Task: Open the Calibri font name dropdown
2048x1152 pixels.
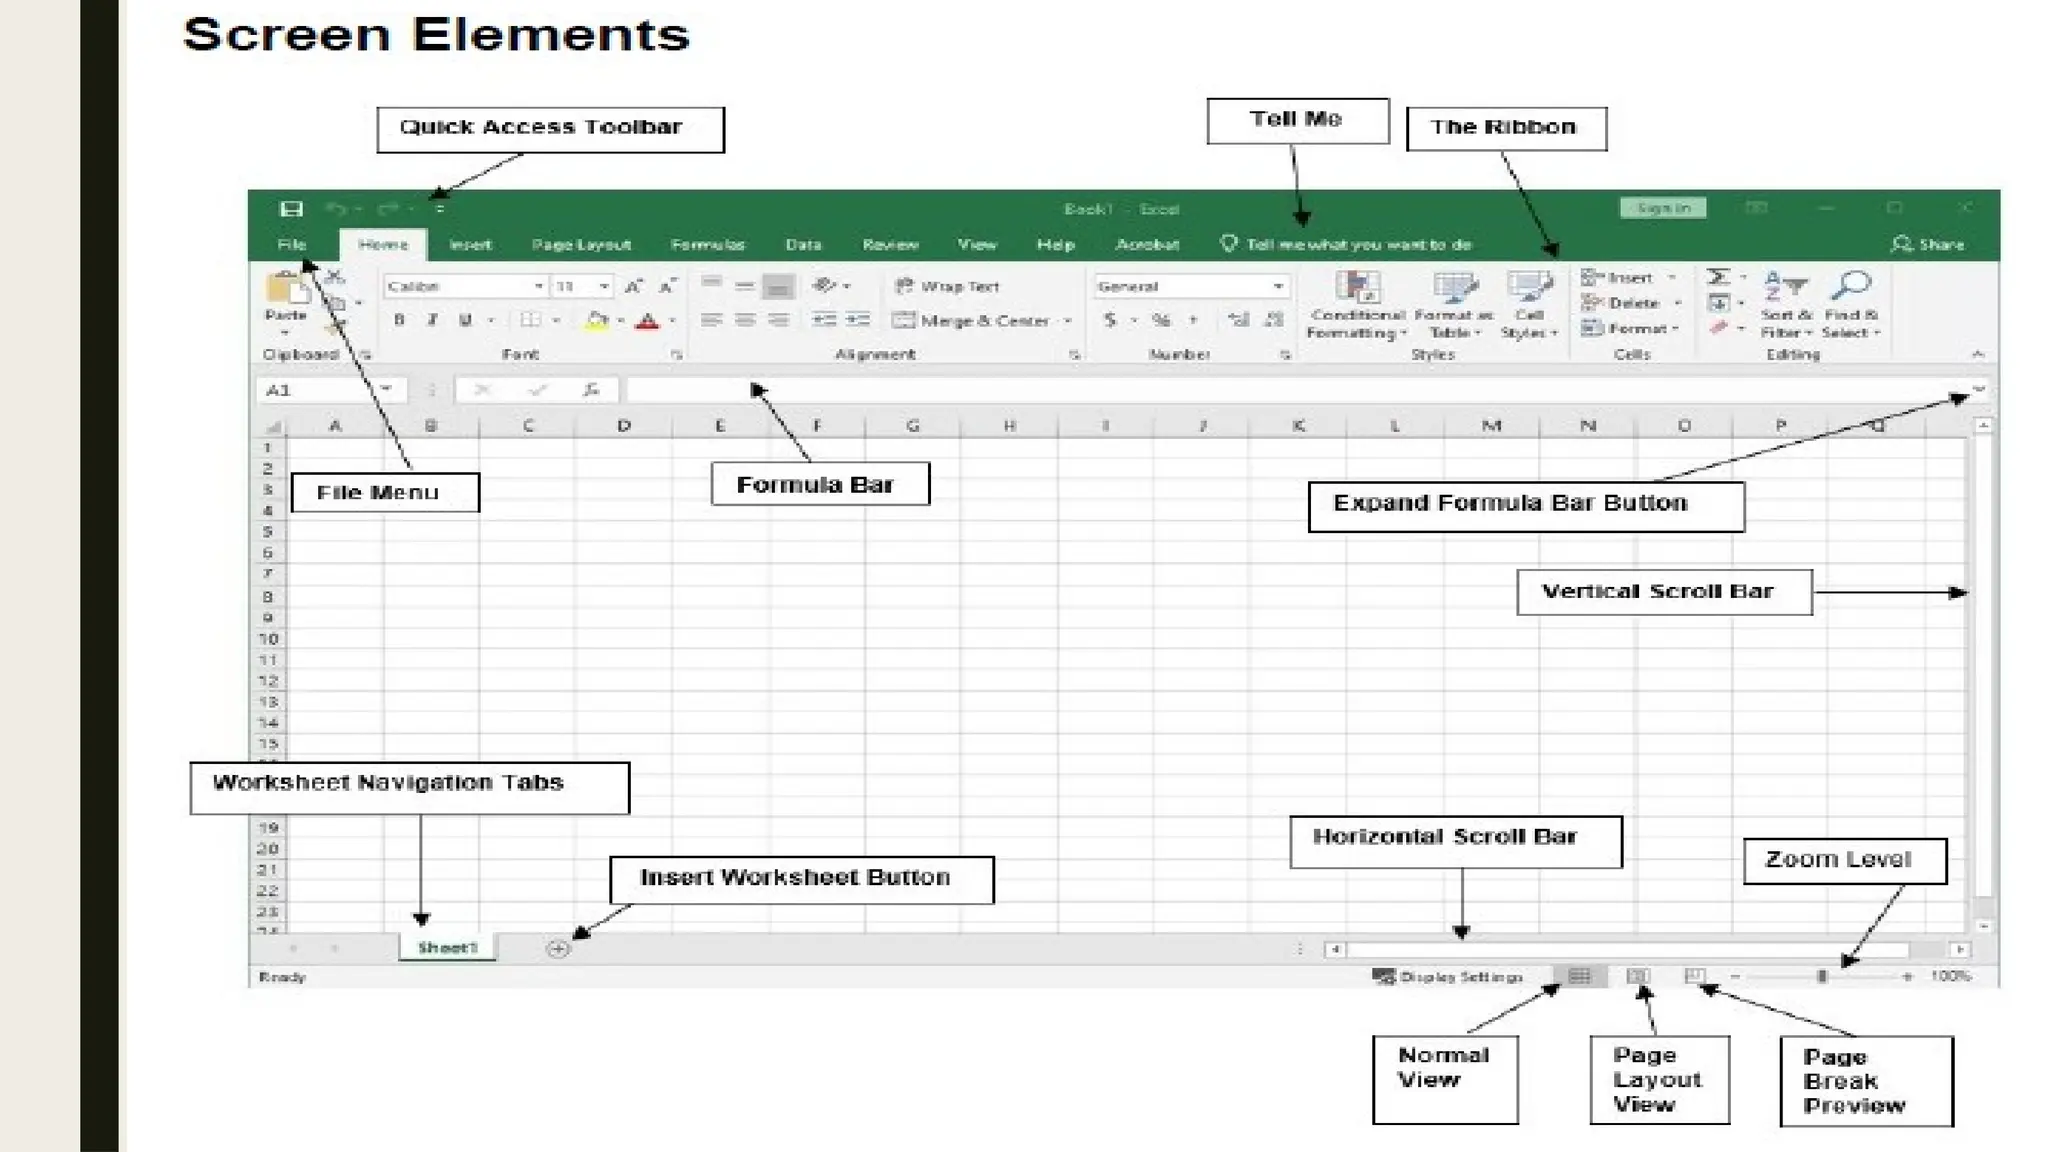Action: [x=538, y=287]
